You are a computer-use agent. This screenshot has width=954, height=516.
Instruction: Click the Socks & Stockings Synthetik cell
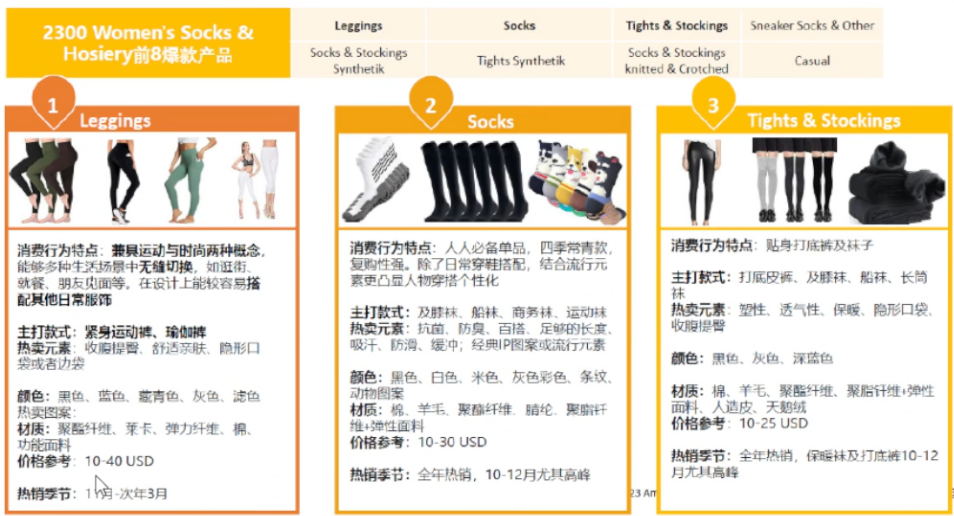[358, 61]
